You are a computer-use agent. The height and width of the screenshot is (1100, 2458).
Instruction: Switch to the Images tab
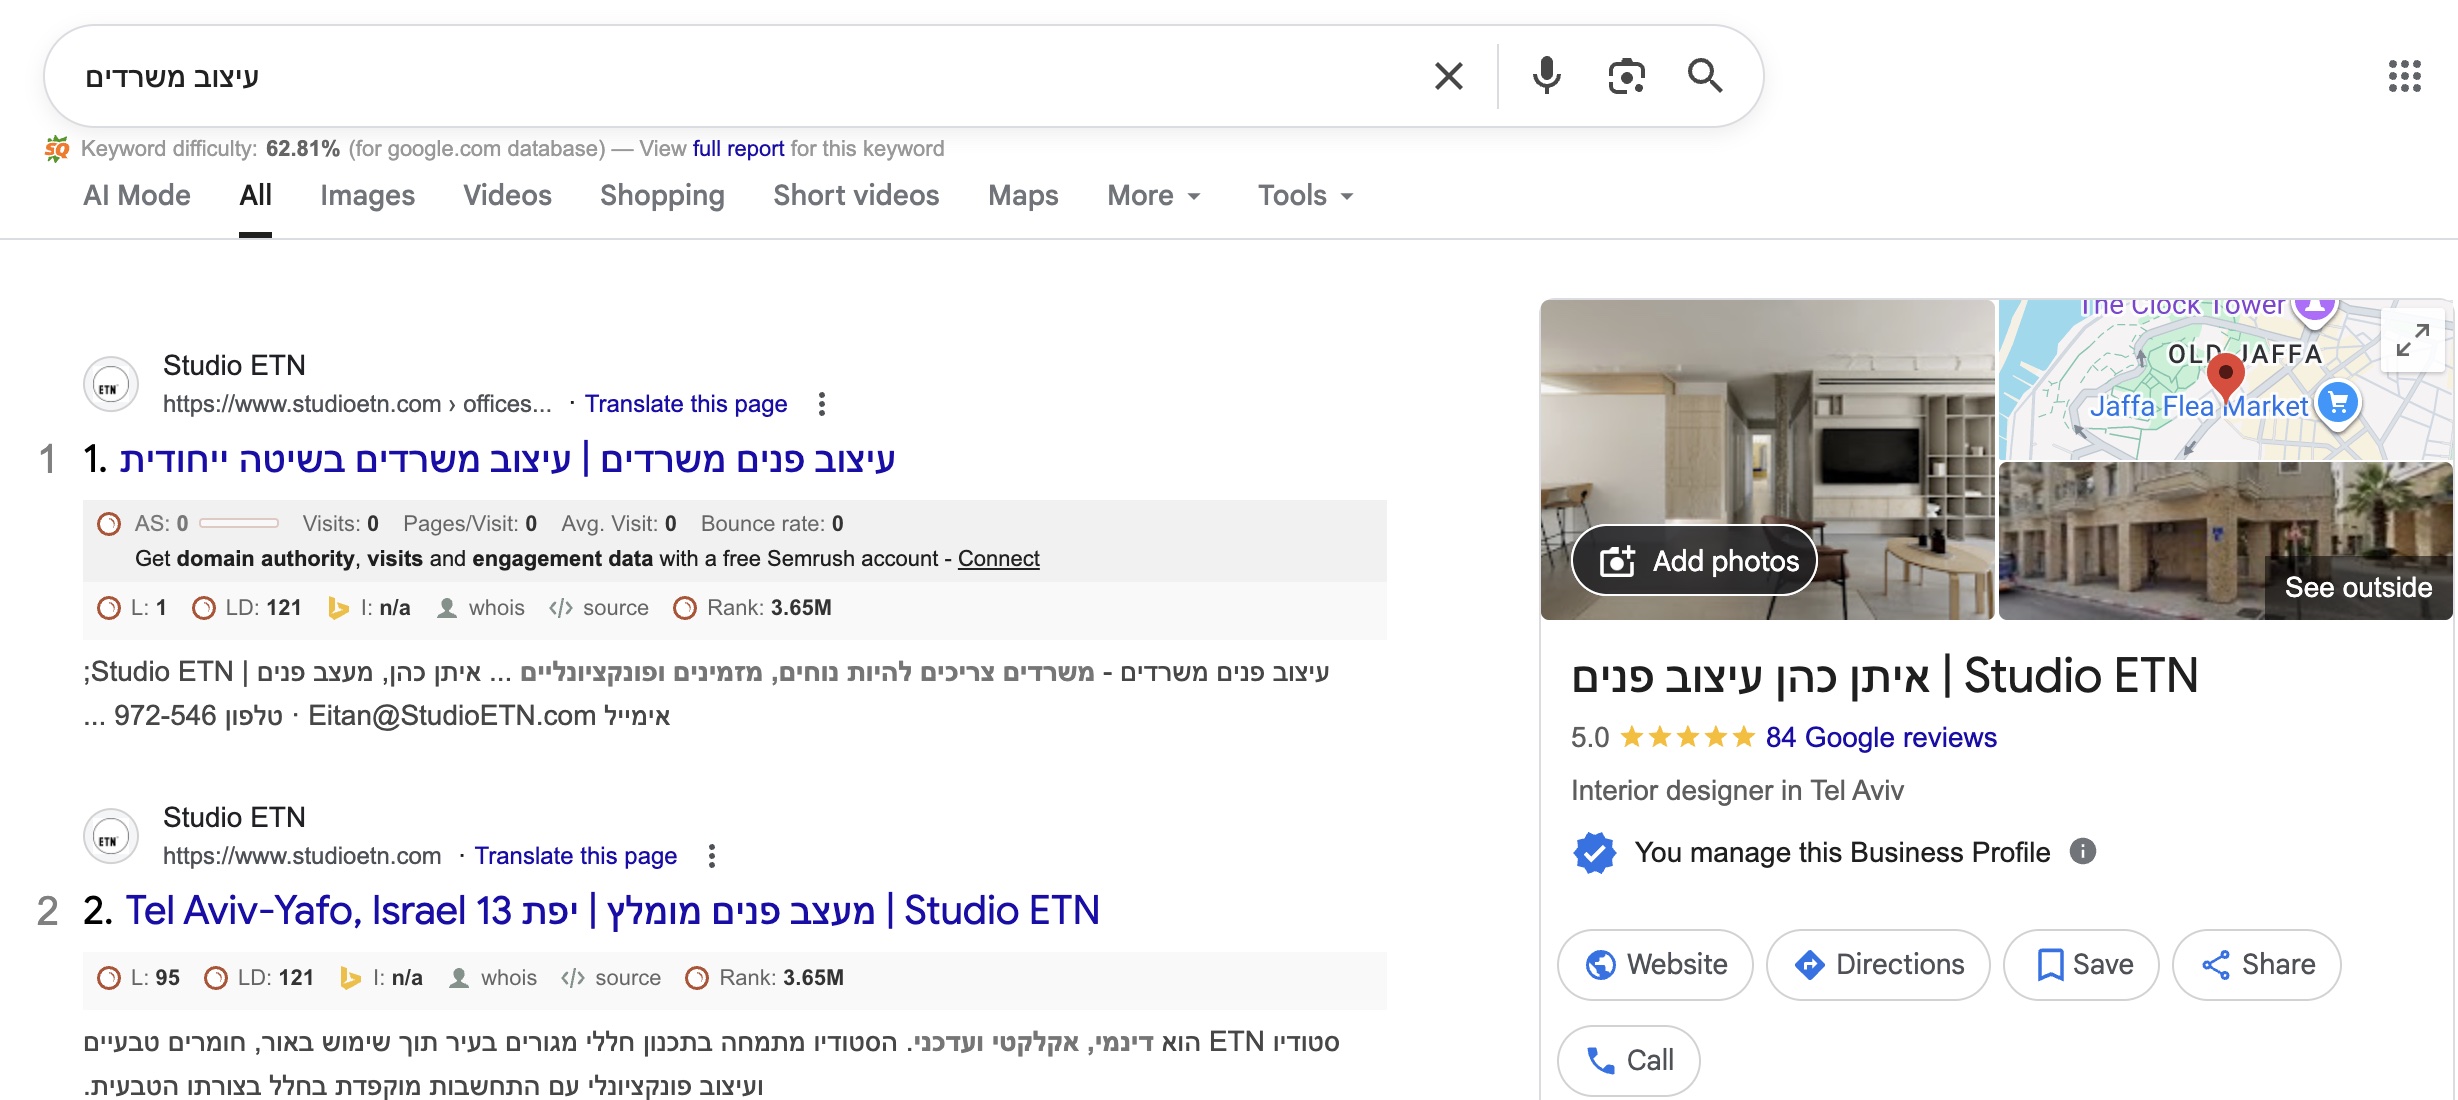pyautogui.click(x=367, y=196)
